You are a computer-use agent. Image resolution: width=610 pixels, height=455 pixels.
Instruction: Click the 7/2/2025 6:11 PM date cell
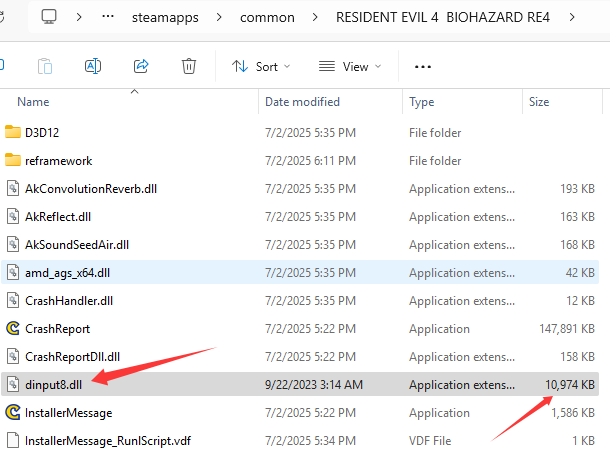310,161
